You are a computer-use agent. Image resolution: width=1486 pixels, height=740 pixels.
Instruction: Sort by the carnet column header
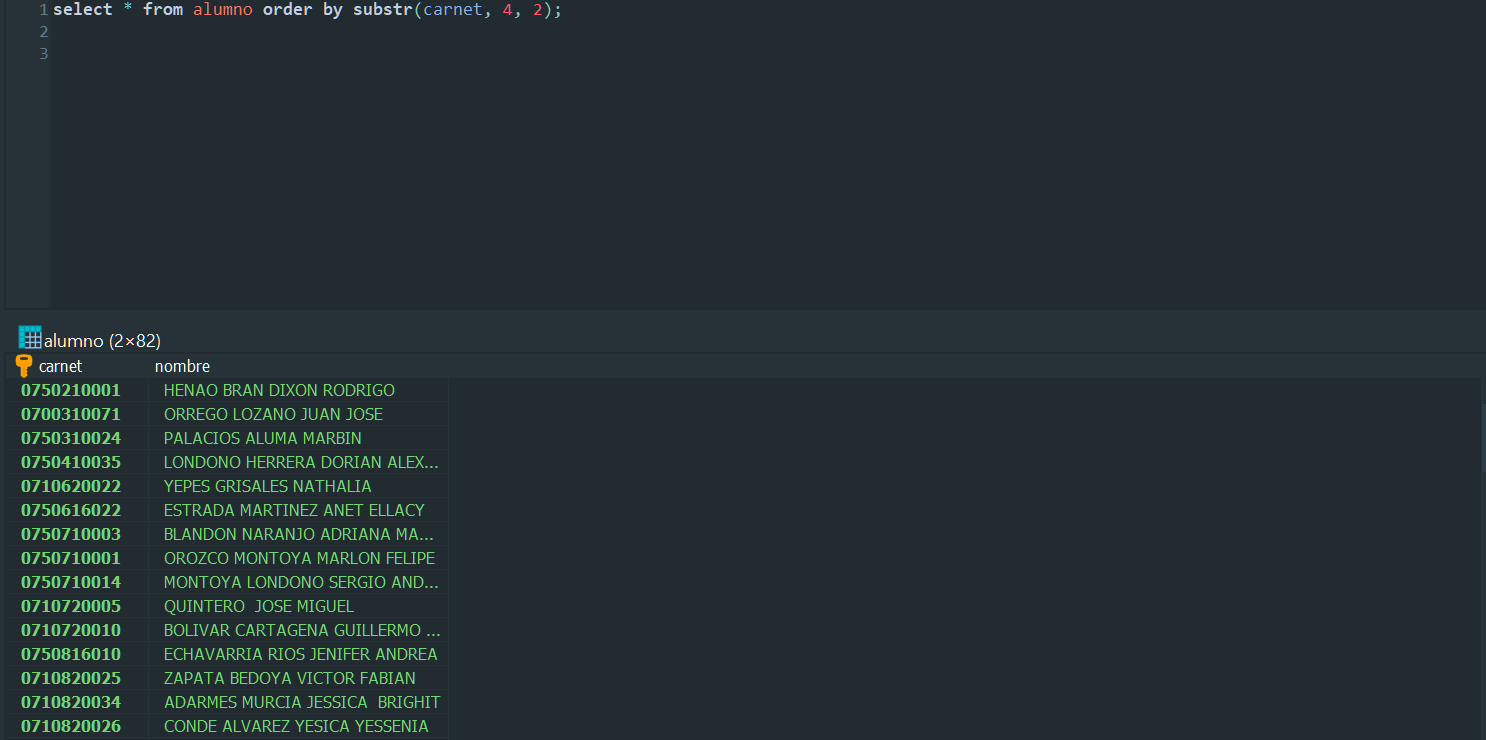pyautogui.click(x=61, y=366)
